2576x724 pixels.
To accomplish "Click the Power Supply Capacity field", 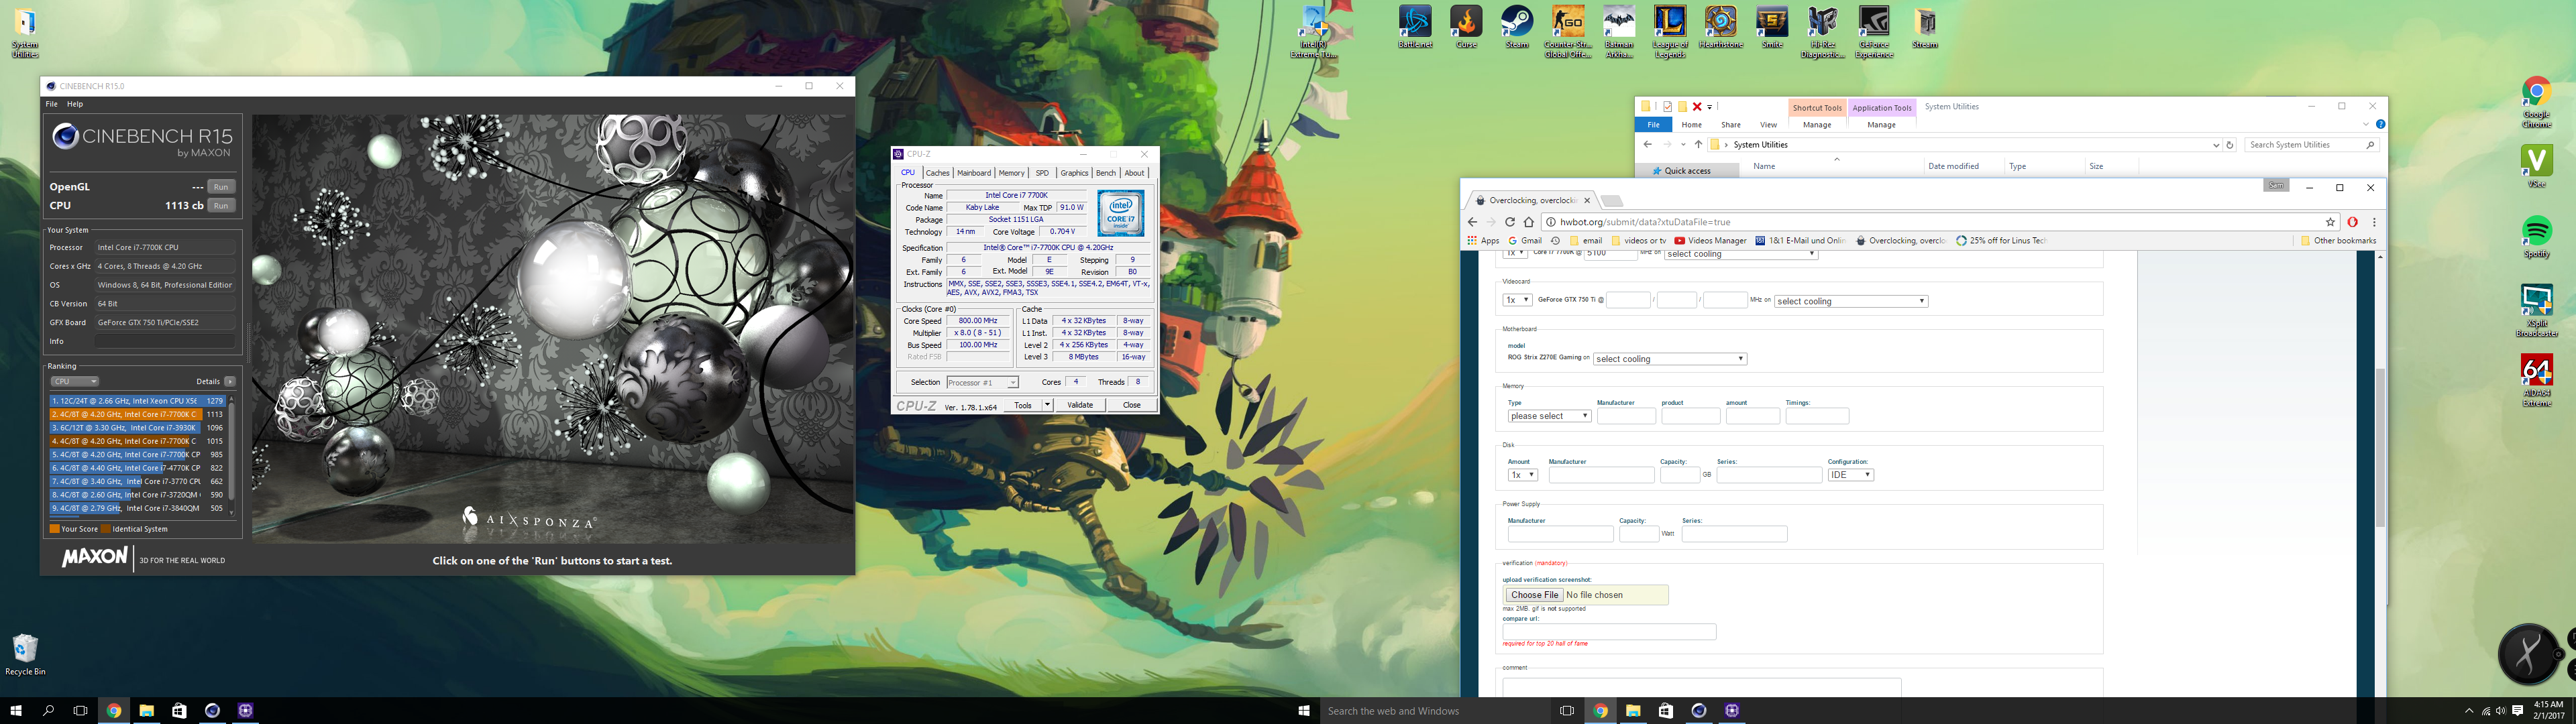I will [1638, 534].
